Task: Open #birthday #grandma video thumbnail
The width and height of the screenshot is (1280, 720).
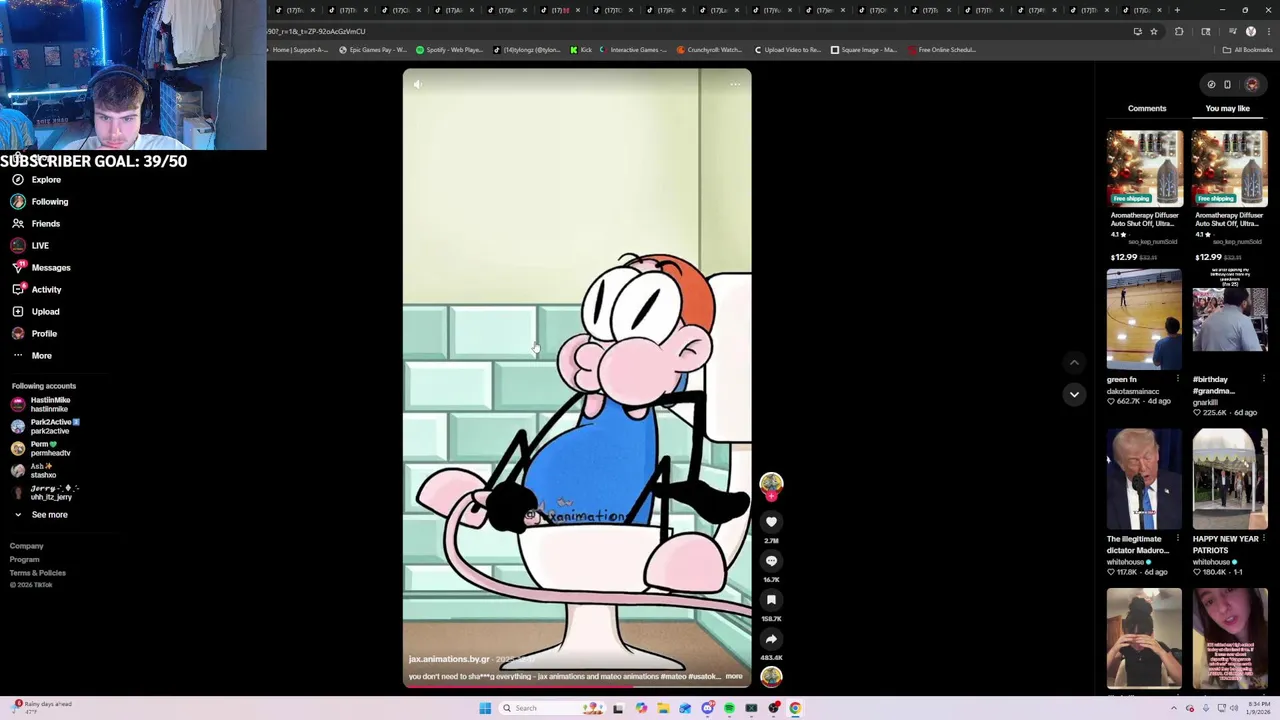Action: 1229,320
